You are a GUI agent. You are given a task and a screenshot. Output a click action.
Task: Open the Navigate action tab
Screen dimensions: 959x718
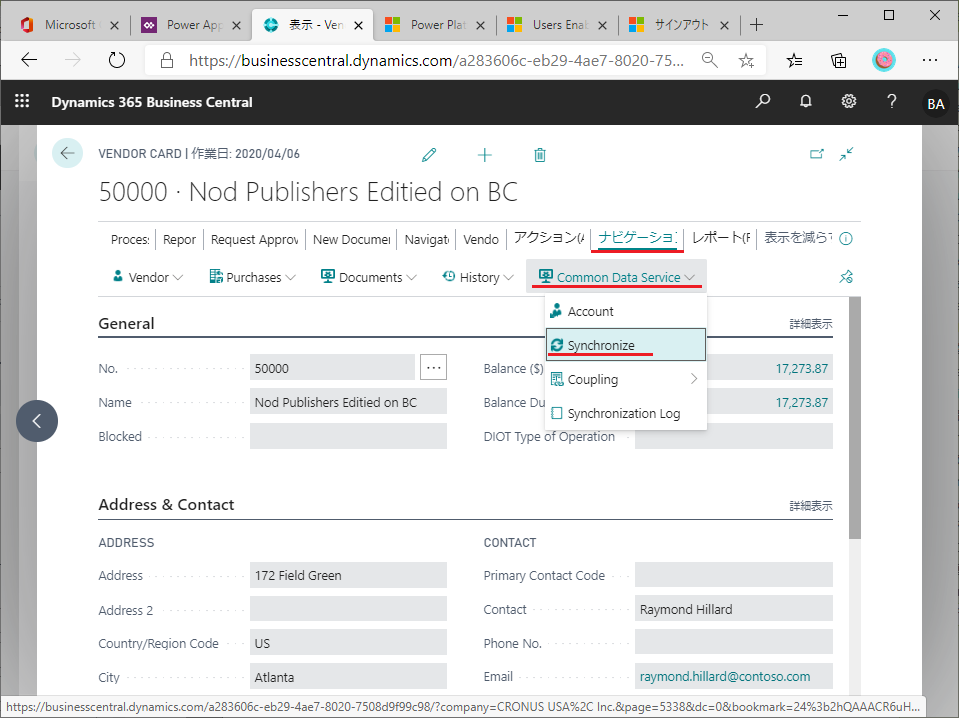click(x=426, y=239)
